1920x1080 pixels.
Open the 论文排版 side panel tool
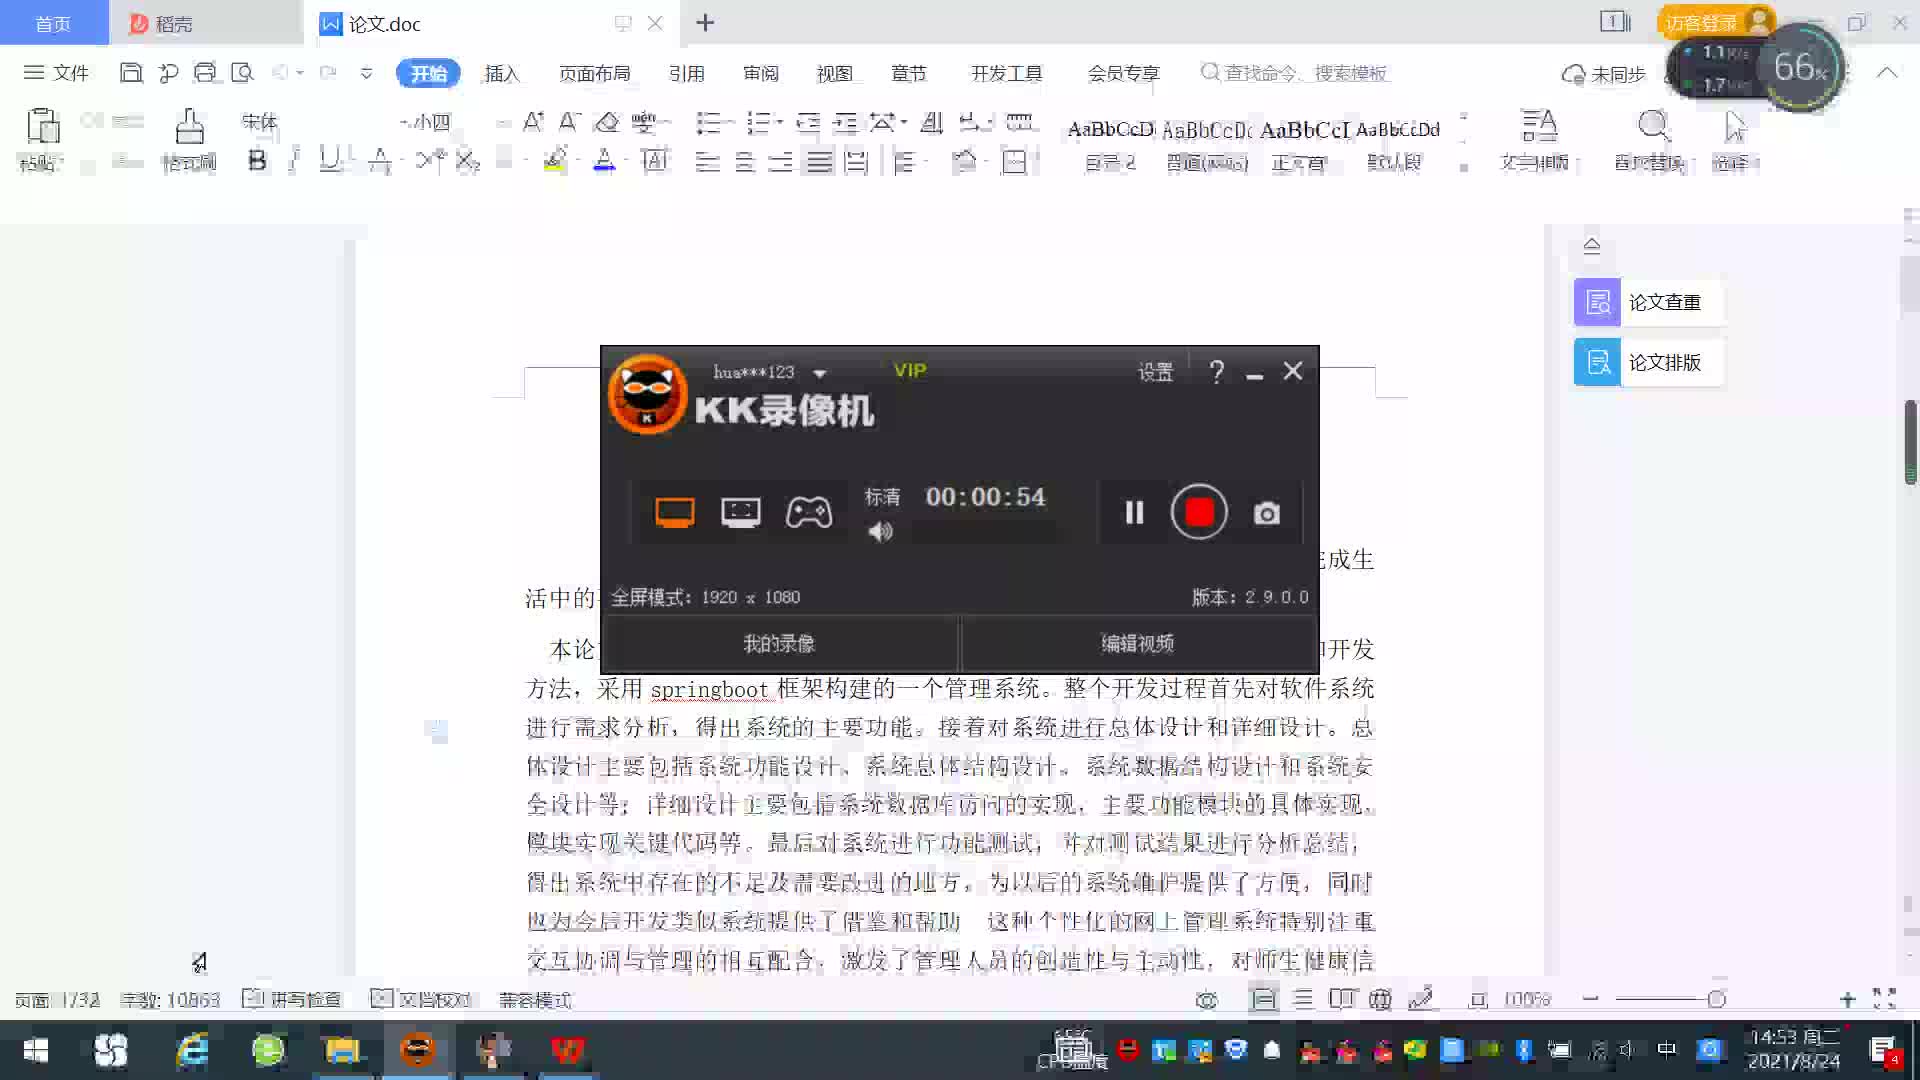pos(1648,362)
